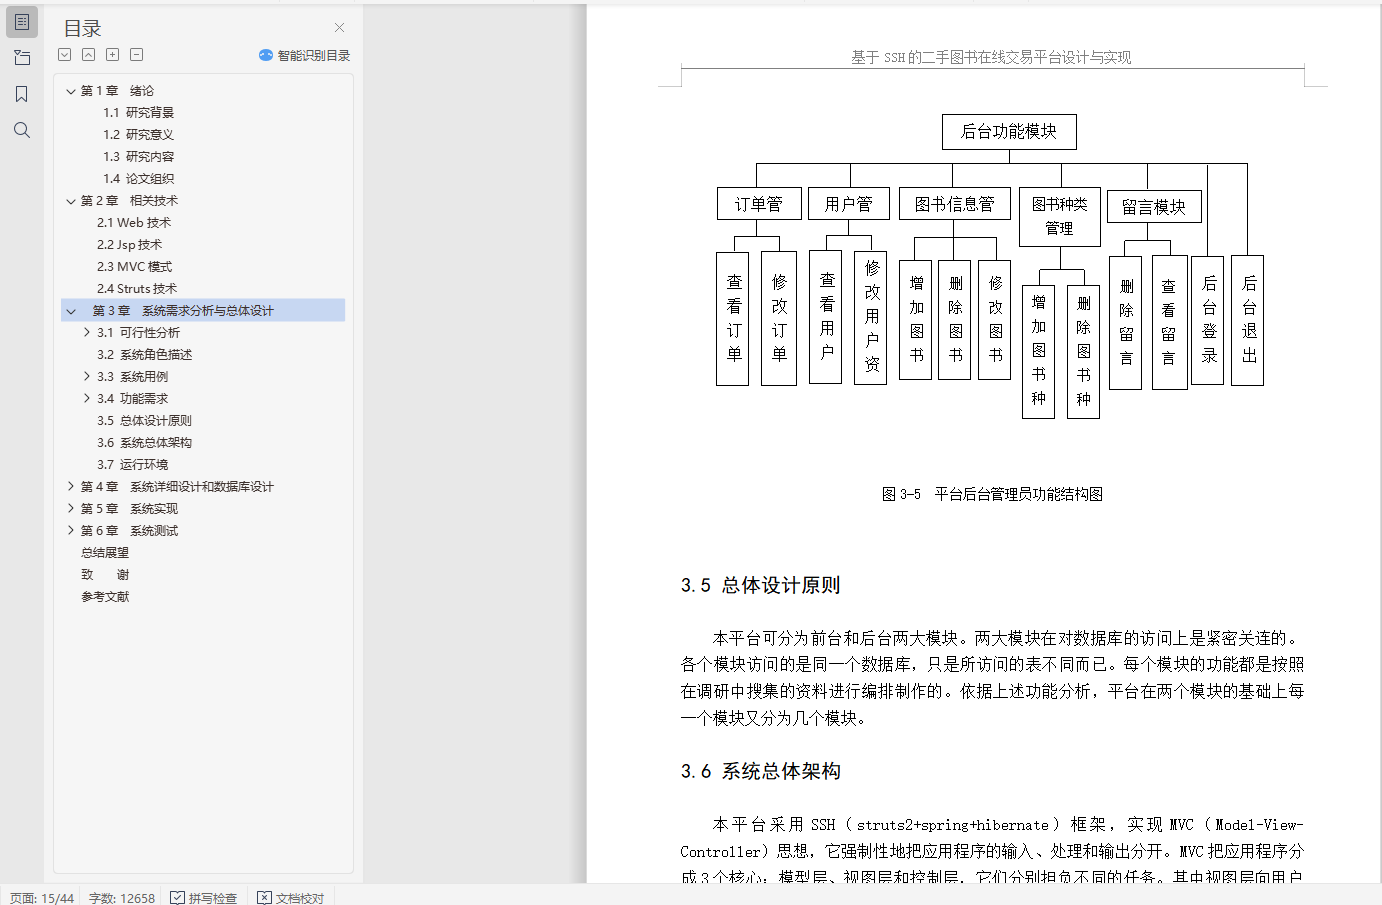Jump to 1.4 论文组织 in outline
The width and height of the screenshot is (1382, 905).
(138, 179)
